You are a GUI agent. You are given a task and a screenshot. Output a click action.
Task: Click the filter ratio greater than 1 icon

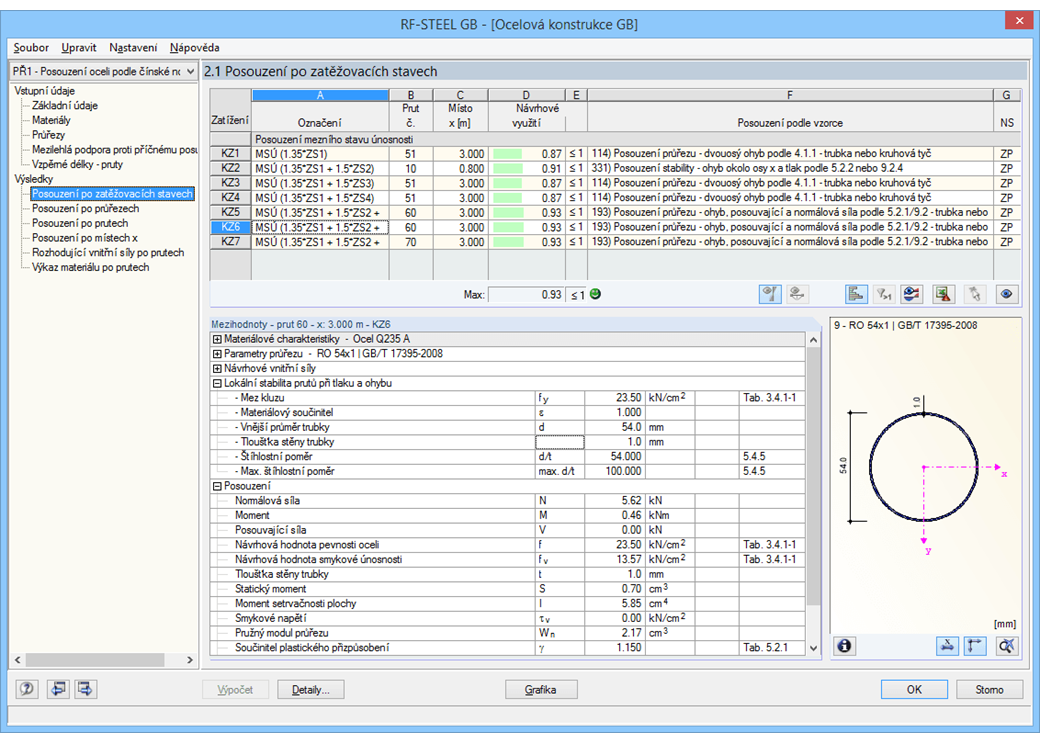(883, 295)
